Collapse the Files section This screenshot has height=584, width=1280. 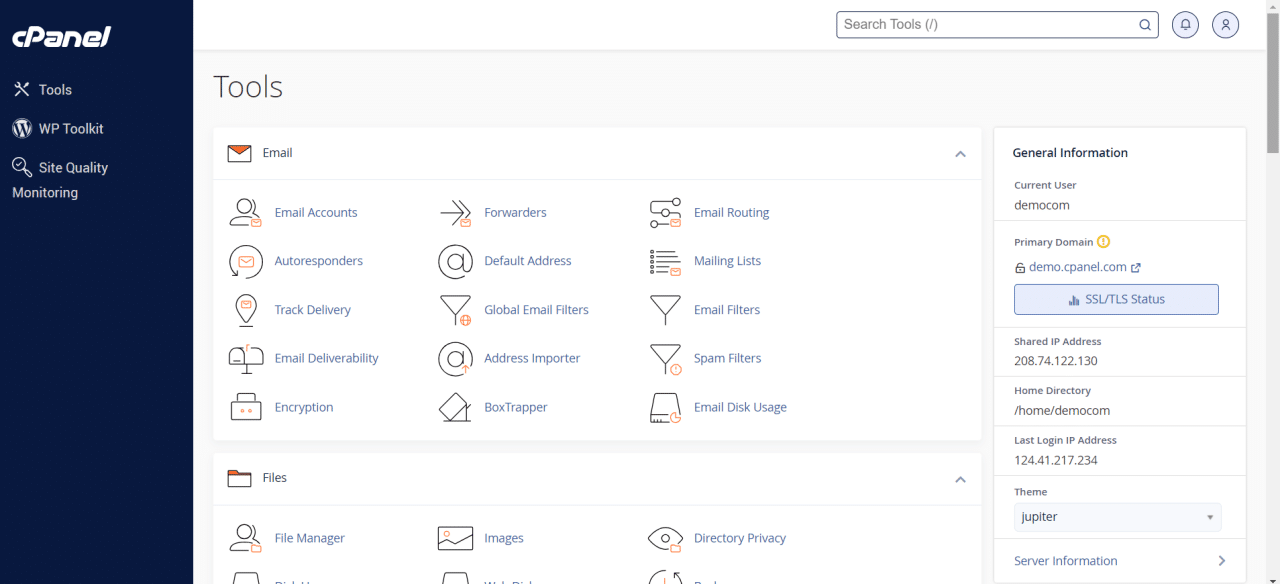click(960, 479)
